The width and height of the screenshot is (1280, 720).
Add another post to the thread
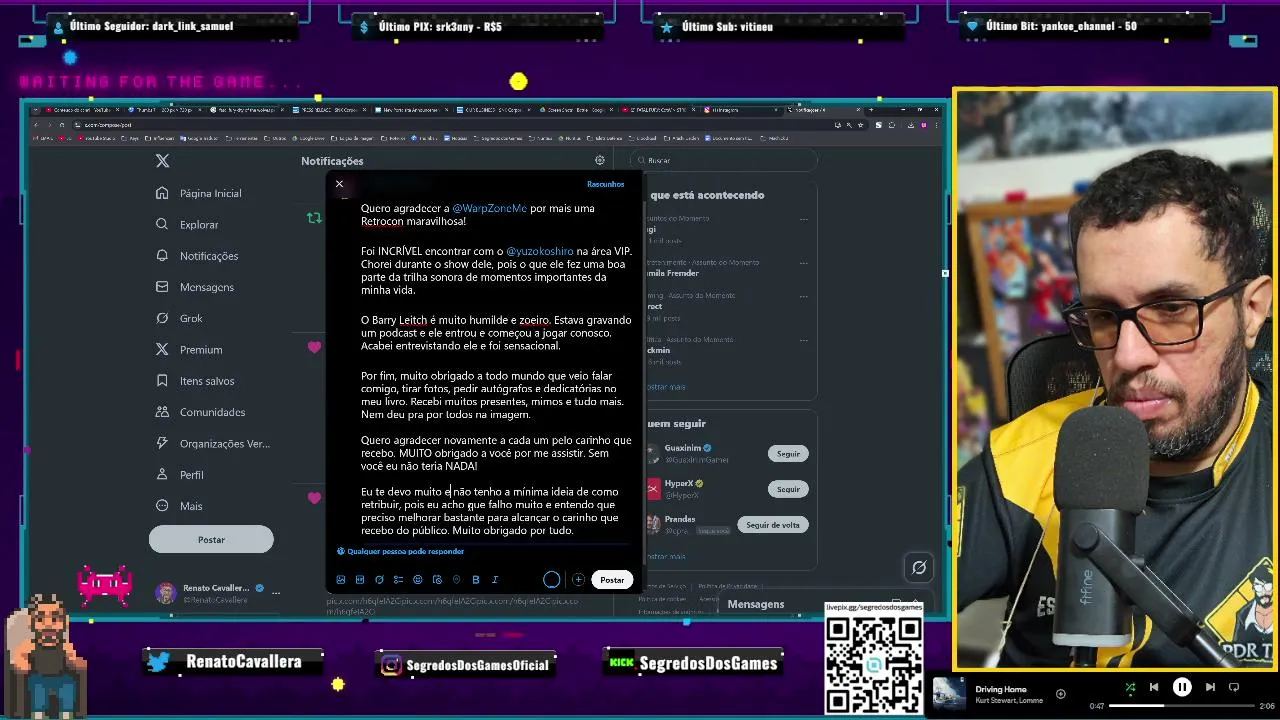tap(578, 580)
